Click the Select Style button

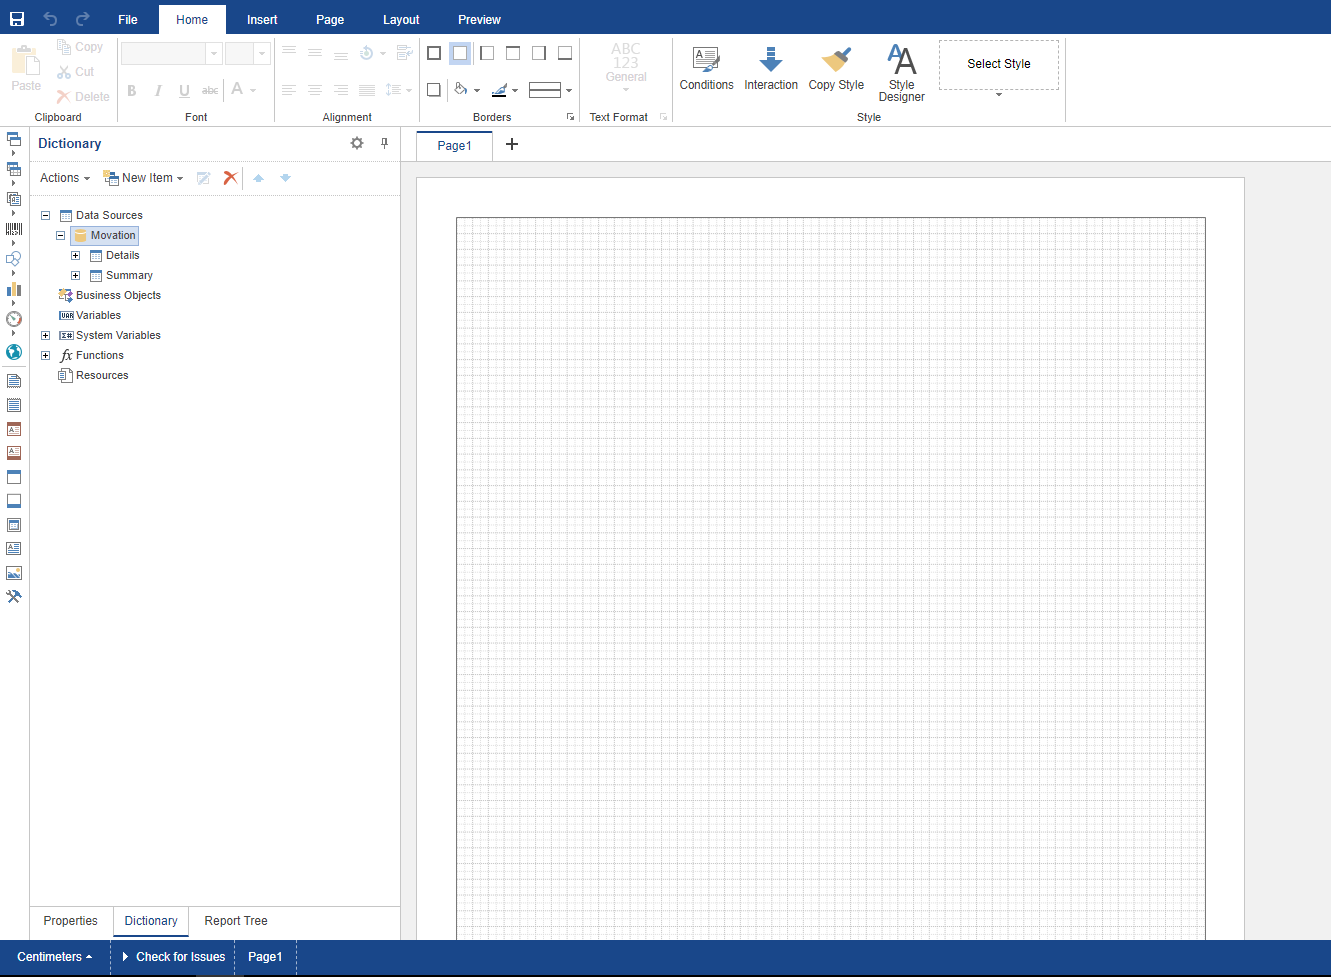(x=998, y=63)
